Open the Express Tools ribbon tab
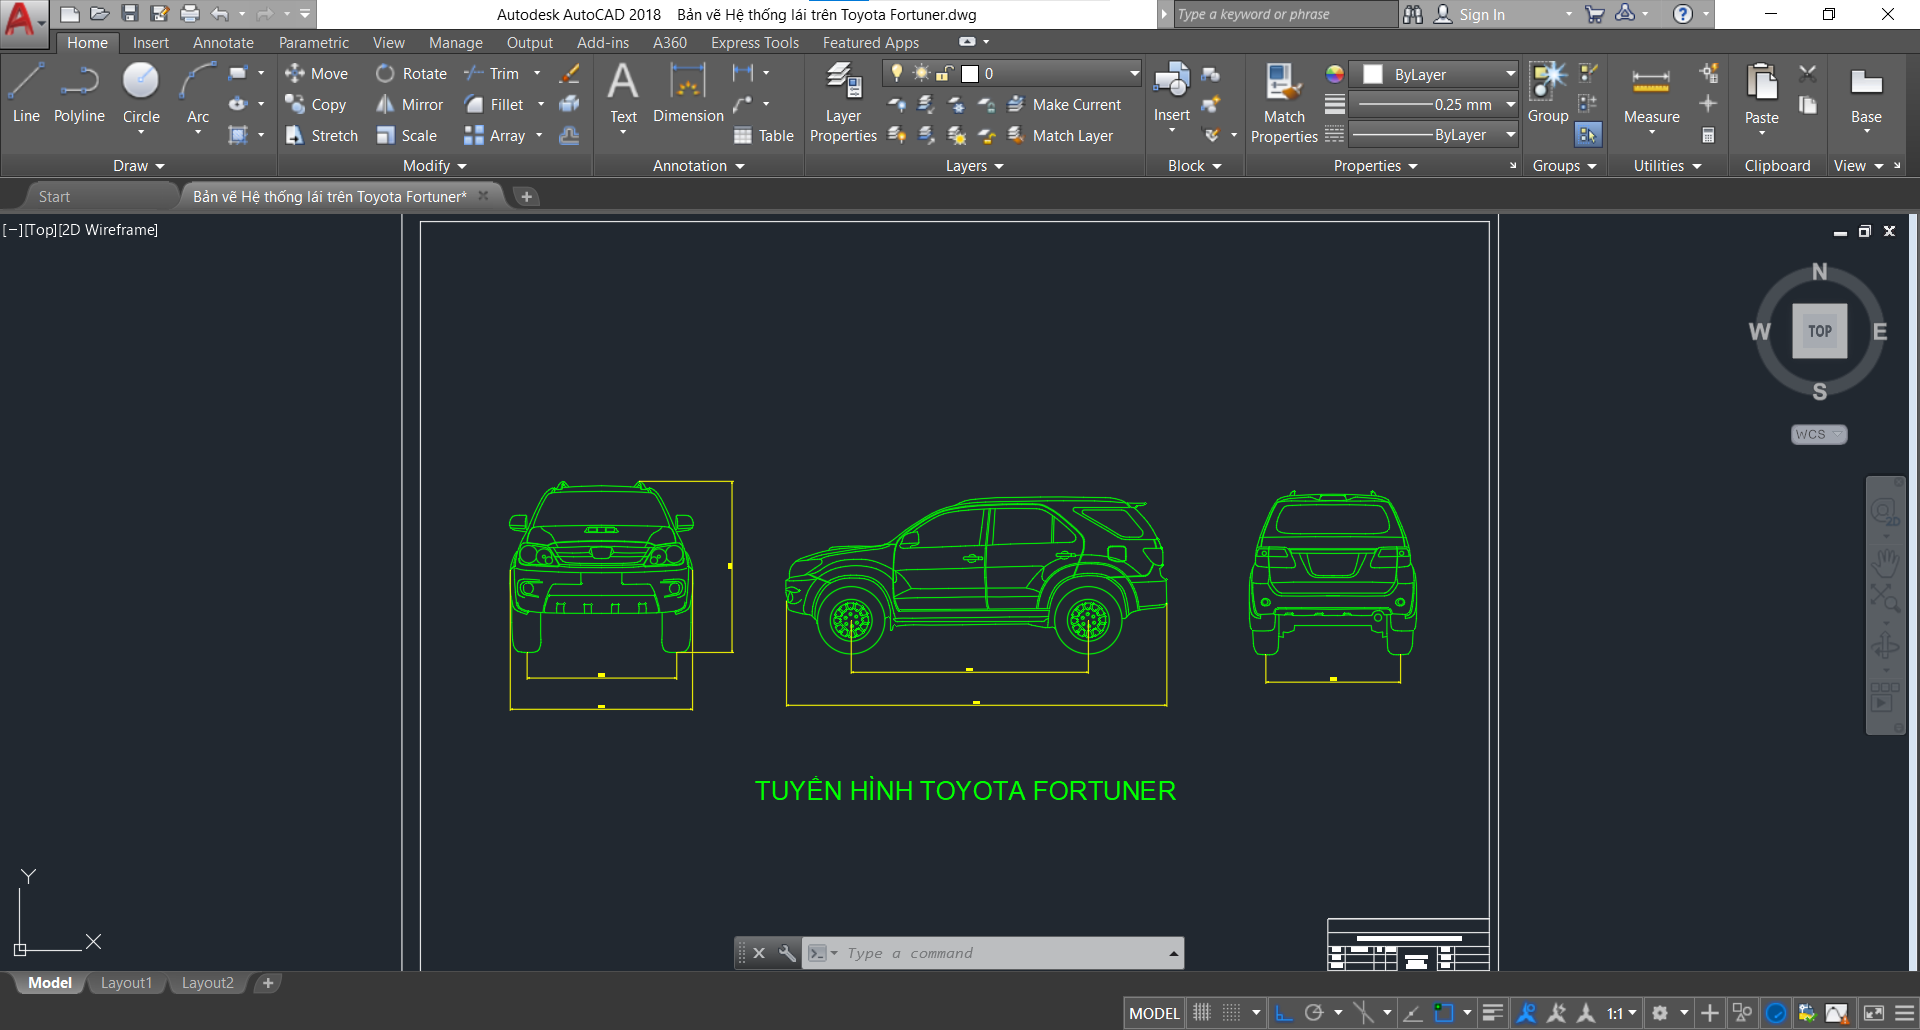Viewport: 1920px width, 1030px height. (755, 43)
